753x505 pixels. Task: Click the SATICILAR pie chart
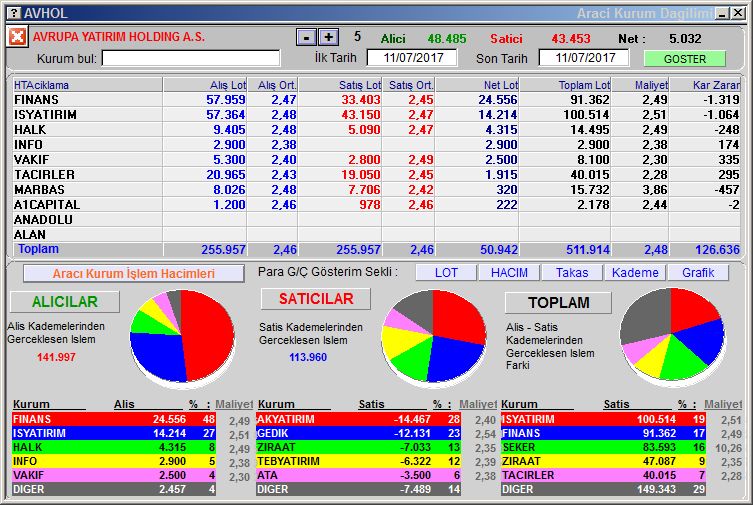(x=434, y=337)
